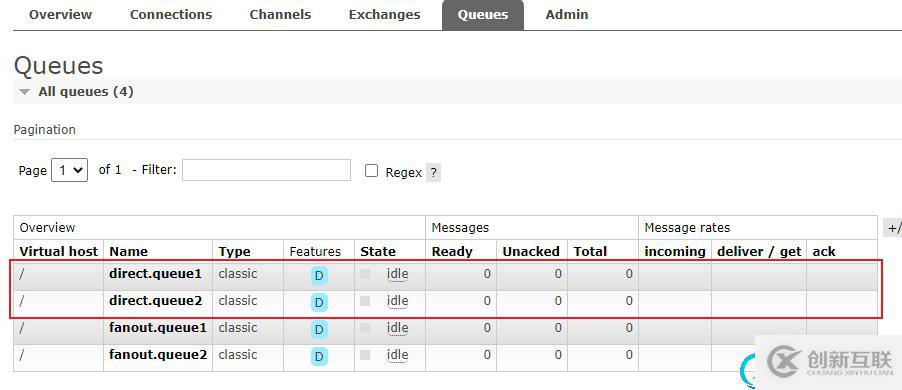Open the Admin tab
The image size is (902, 390).
coord(567,14)
